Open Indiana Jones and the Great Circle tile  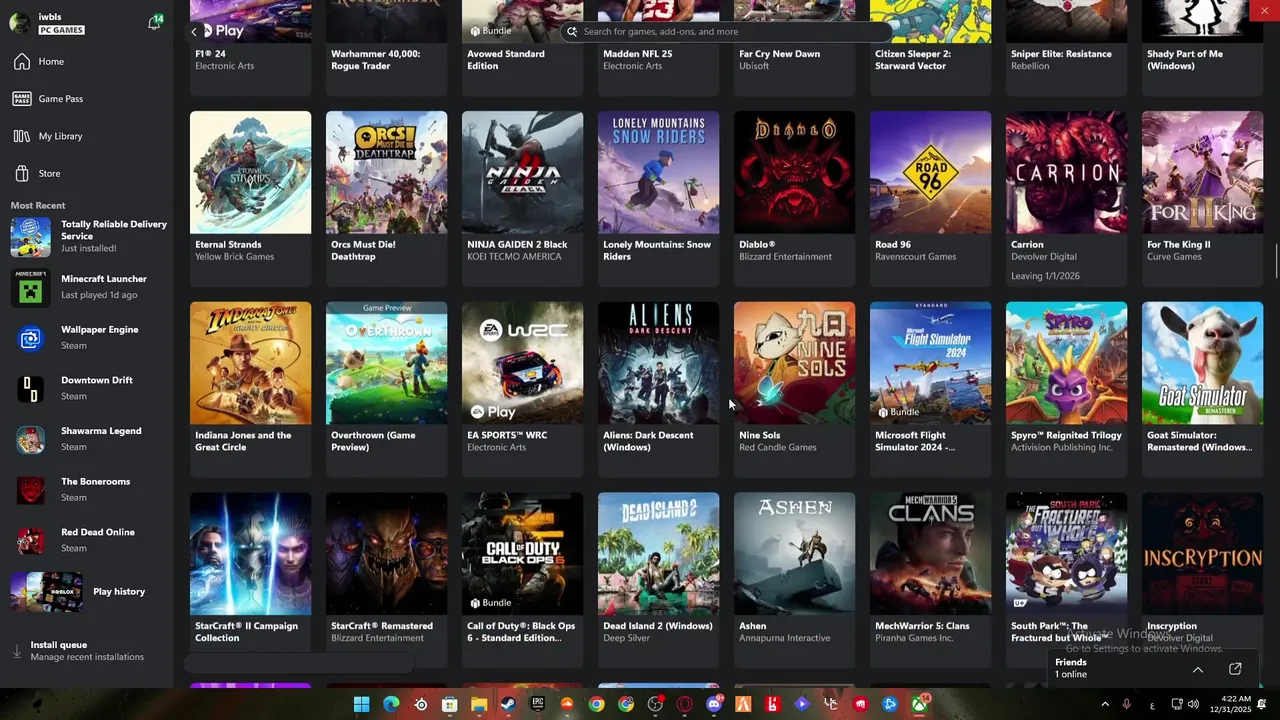pyautogui.click(x=250, y=388)
